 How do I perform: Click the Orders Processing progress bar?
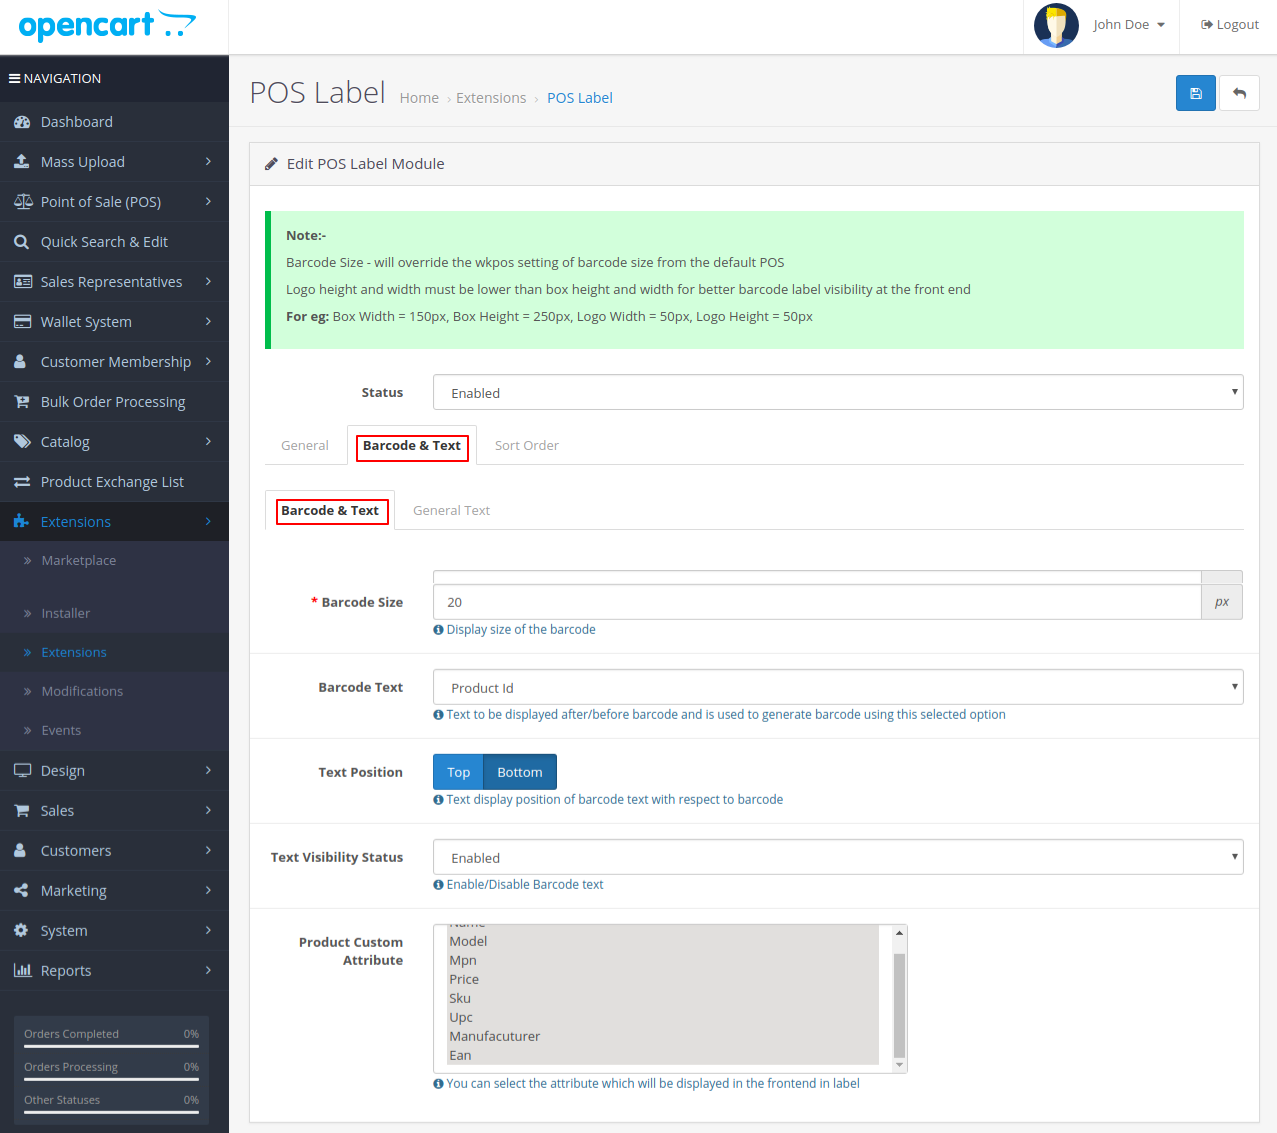pyautogui.click(x=111, y=1079)
